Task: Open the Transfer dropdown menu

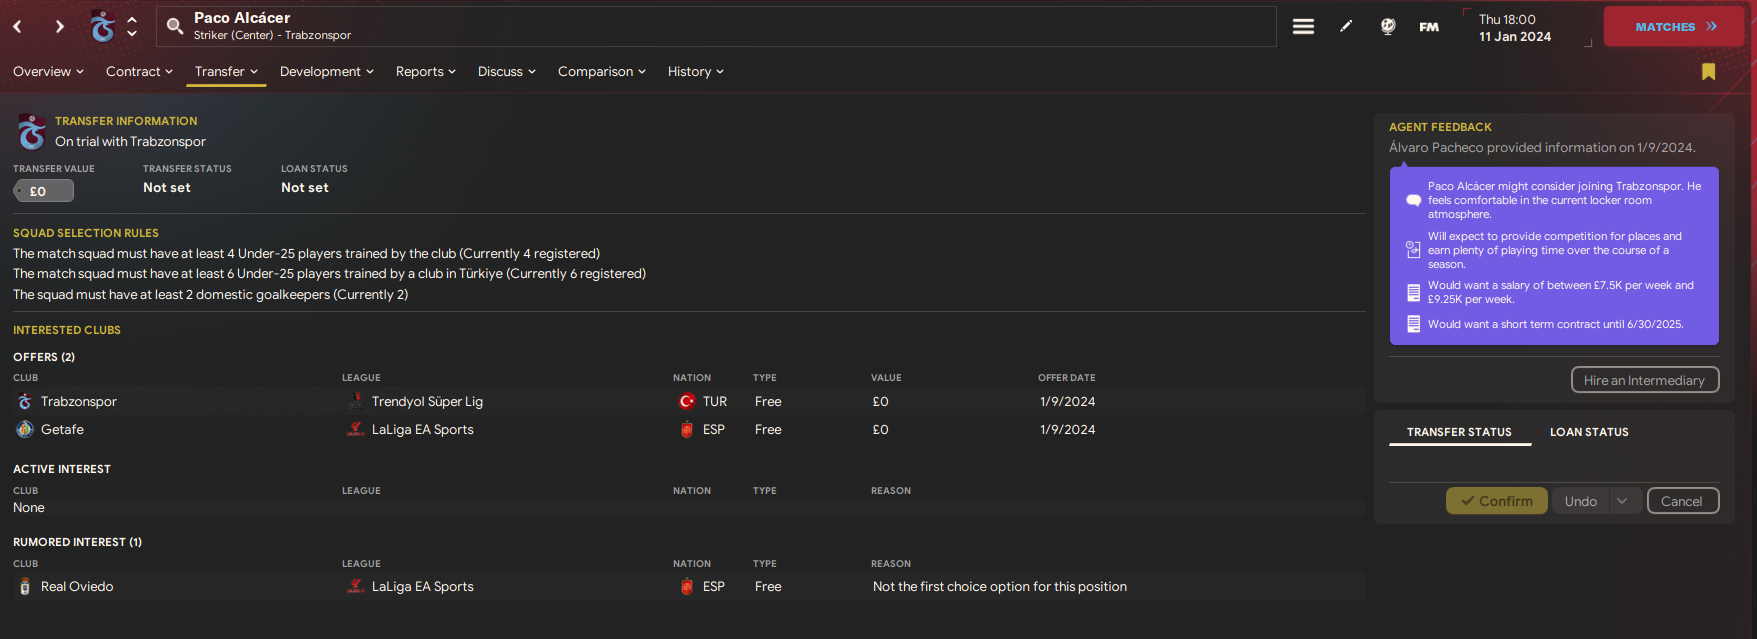Action: tap(226, 71)
